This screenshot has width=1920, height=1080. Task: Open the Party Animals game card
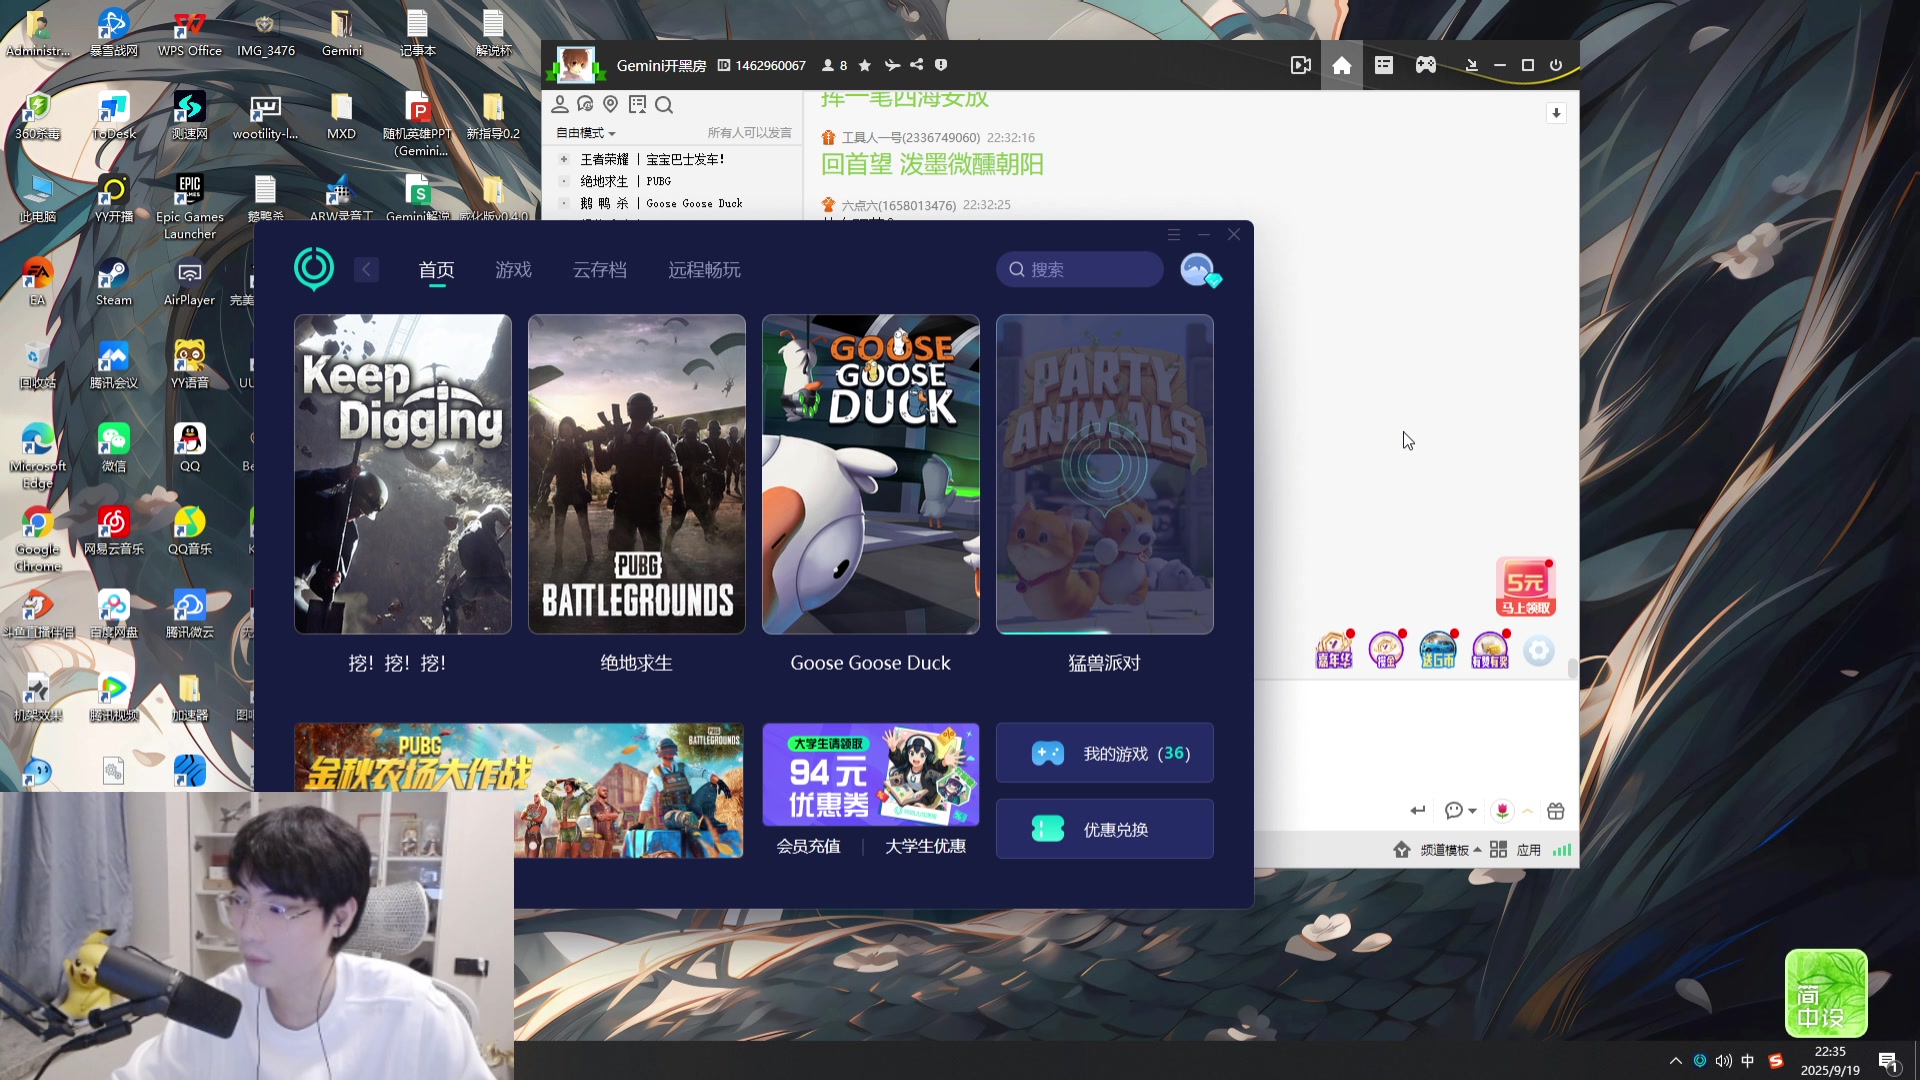pyautogui.click(x=1105, y=474)
